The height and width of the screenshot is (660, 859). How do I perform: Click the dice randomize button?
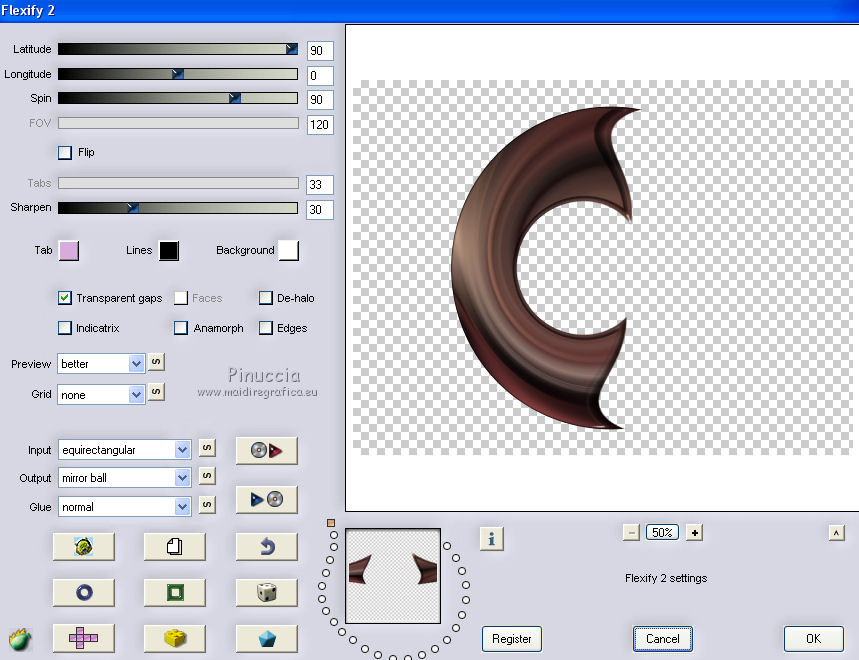click(266, 592)
